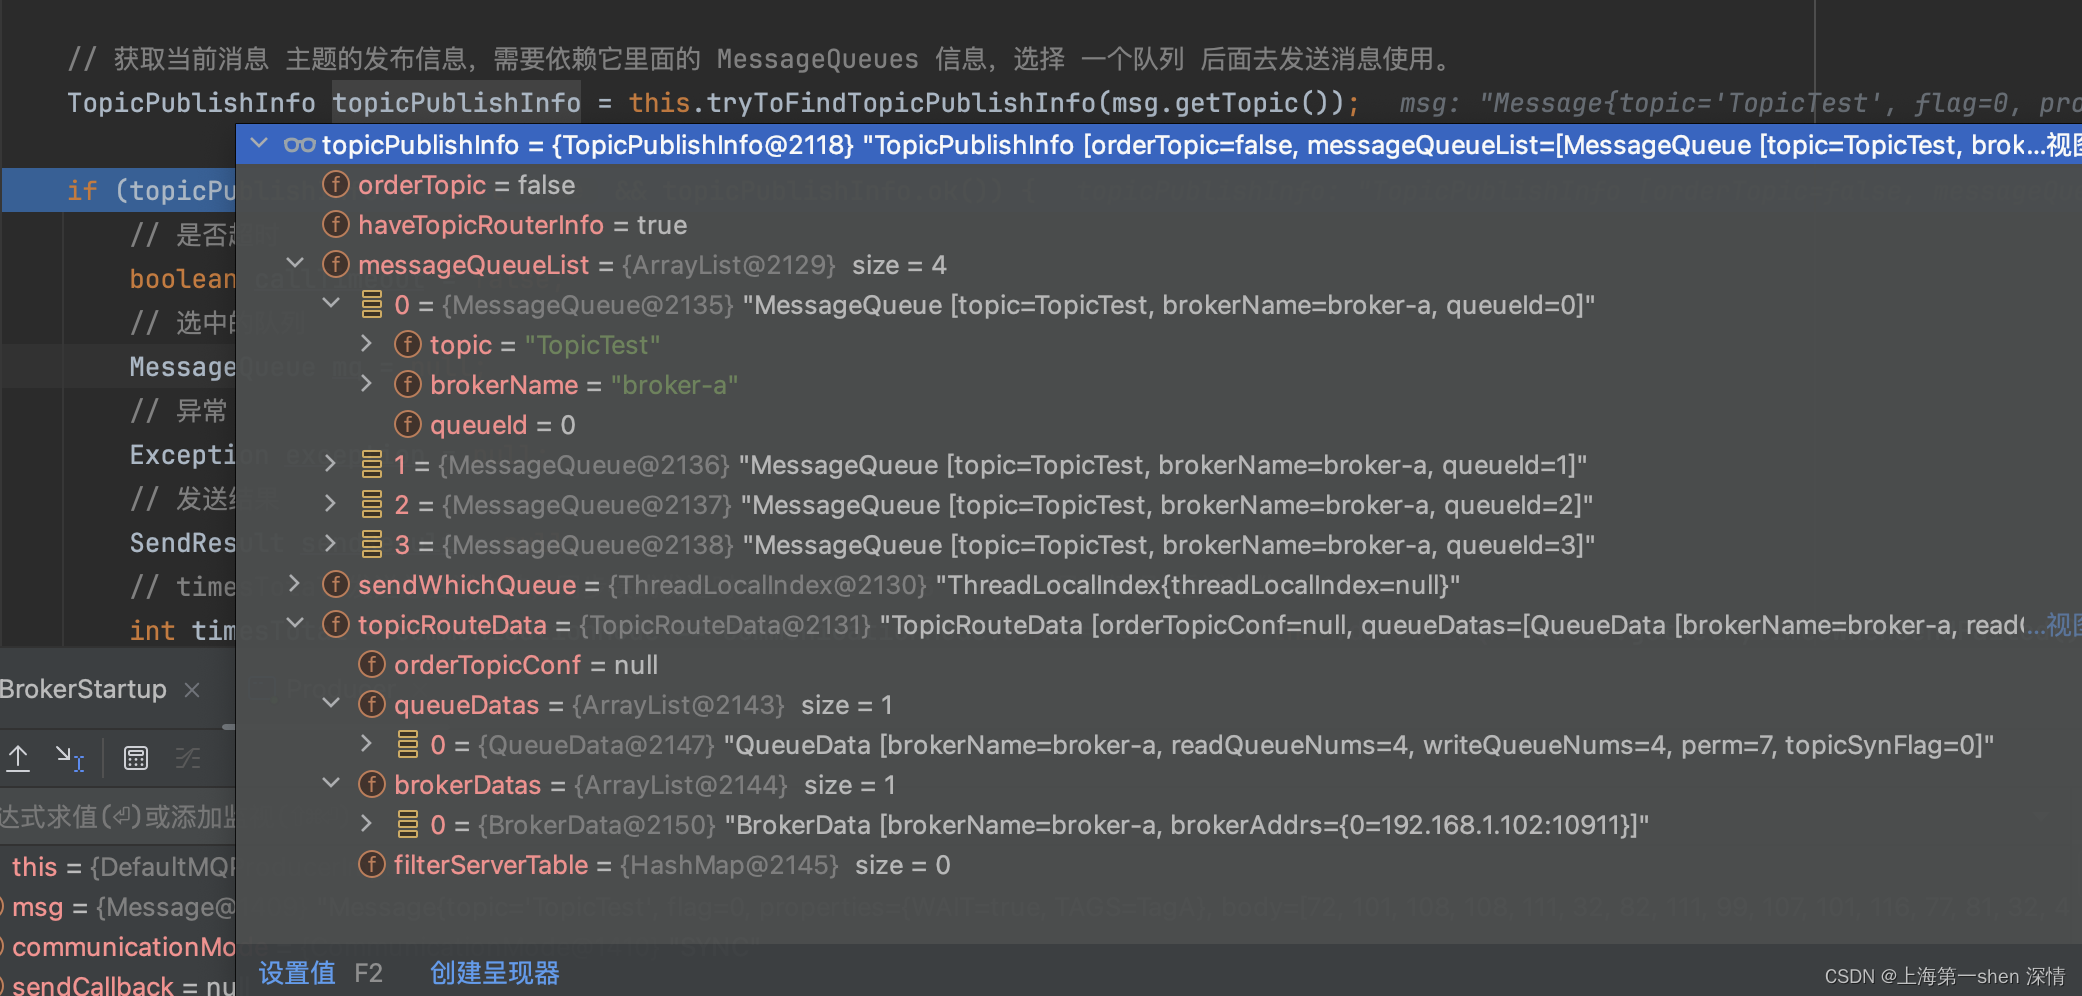Collapse the brokerDatas list

tap(331, 784)
